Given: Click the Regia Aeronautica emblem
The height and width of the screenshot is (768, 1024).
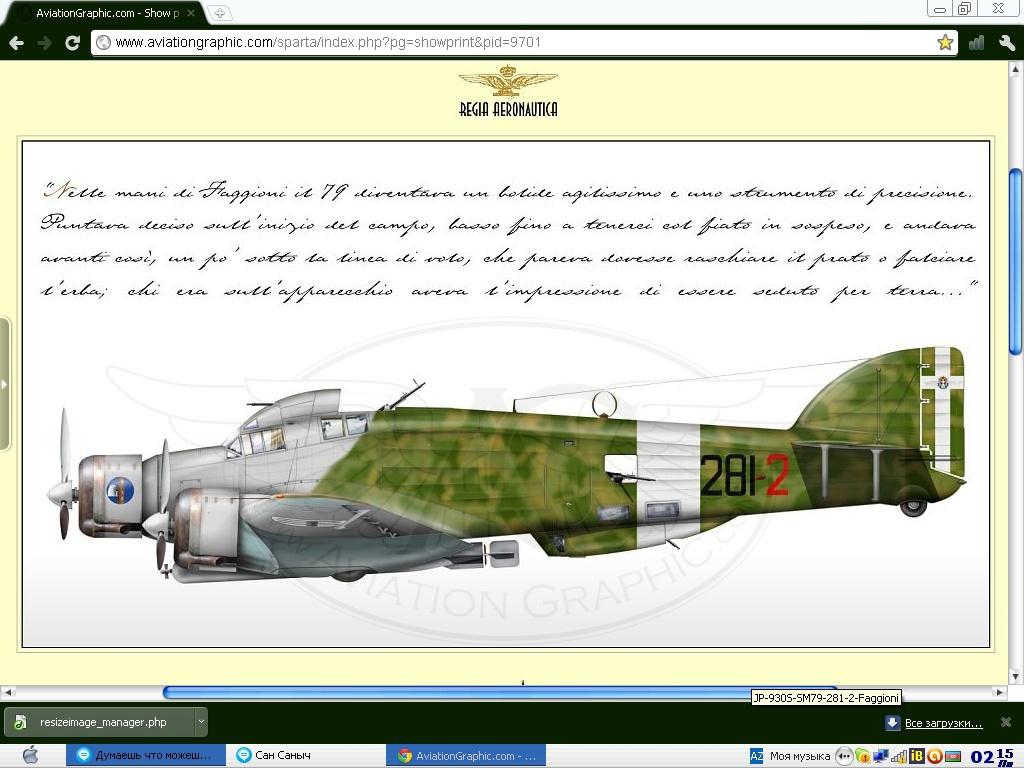Looking at the screenshot, I should tap(508, 91).
